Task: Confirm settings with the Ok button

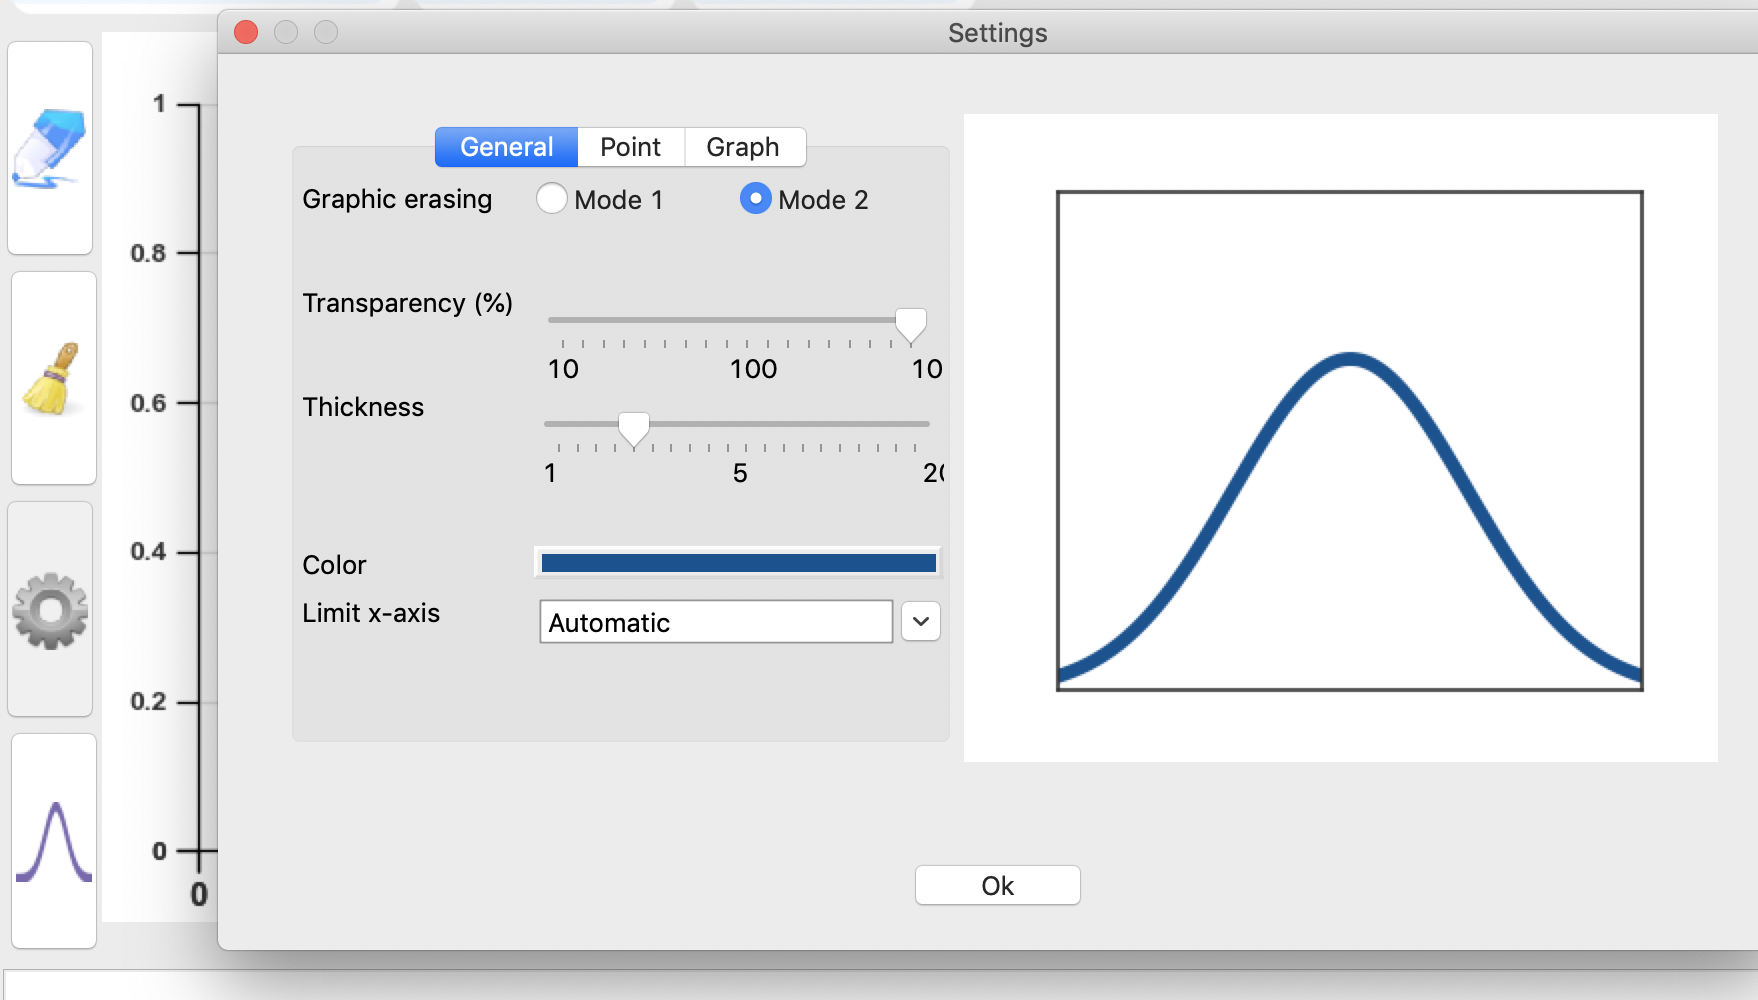Action: [998, 885]
